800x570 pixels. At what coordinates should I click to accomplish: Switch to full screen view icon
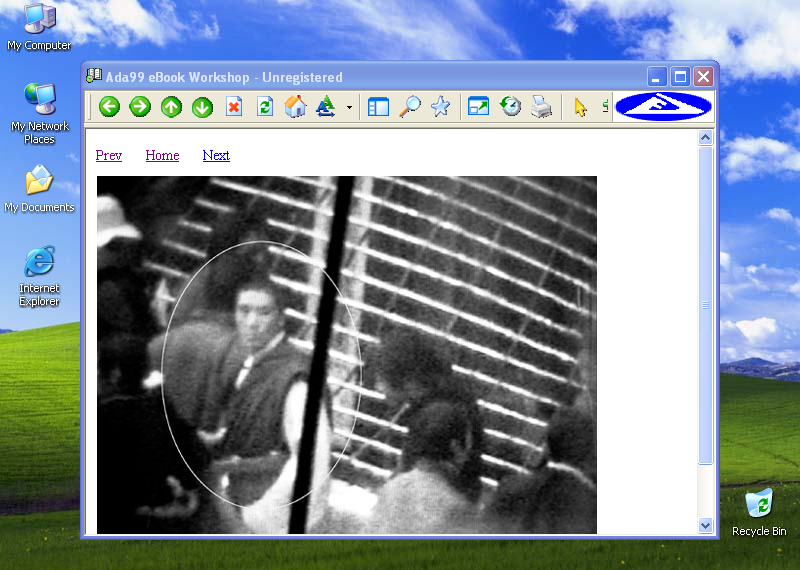pos(479,107)
